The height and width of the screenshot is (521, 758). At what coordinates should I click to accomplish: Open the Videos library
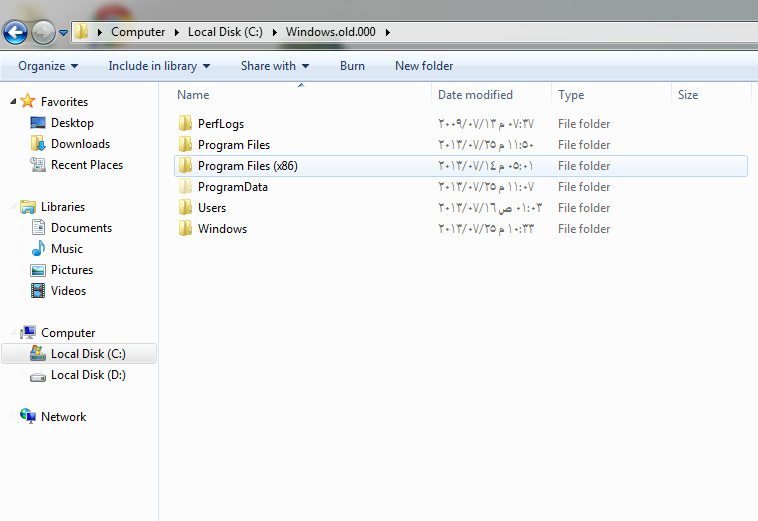point(69,291)
